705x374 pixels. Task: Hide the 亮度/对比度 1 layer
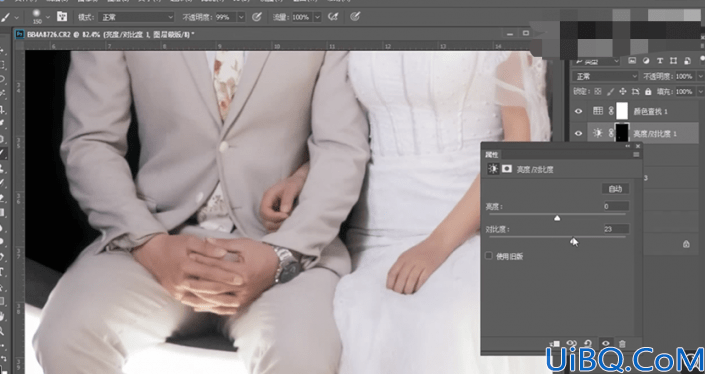tap(578, 133)
